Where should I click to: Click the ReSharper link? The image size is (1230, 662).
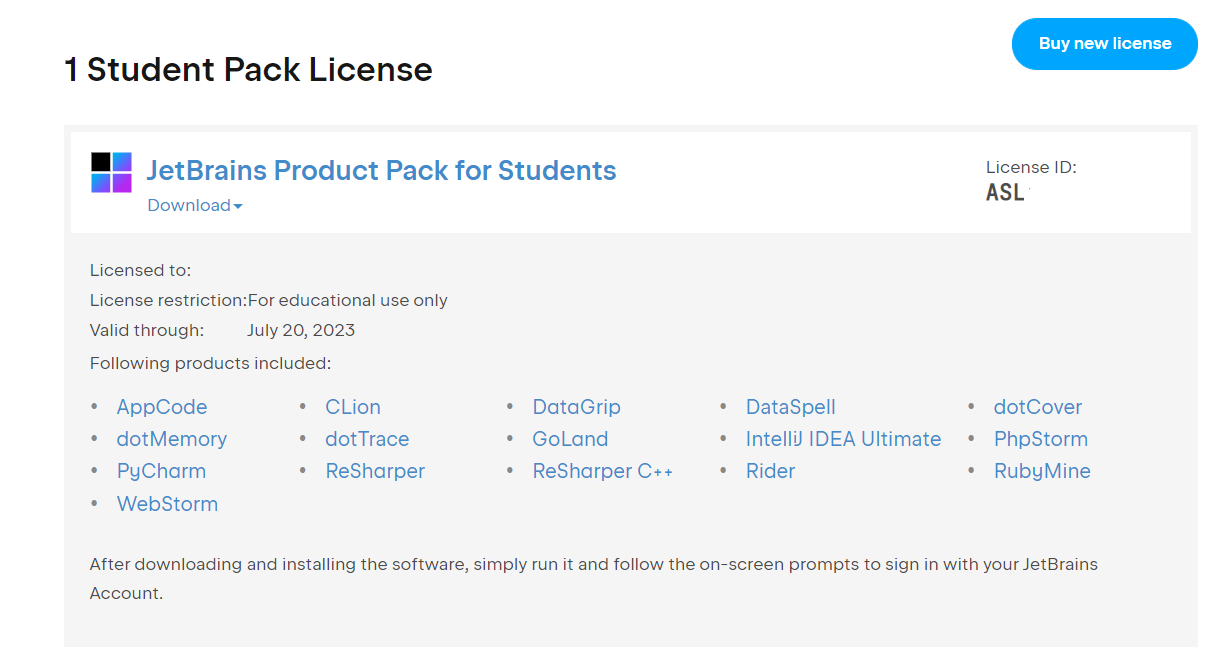(375, 471)
